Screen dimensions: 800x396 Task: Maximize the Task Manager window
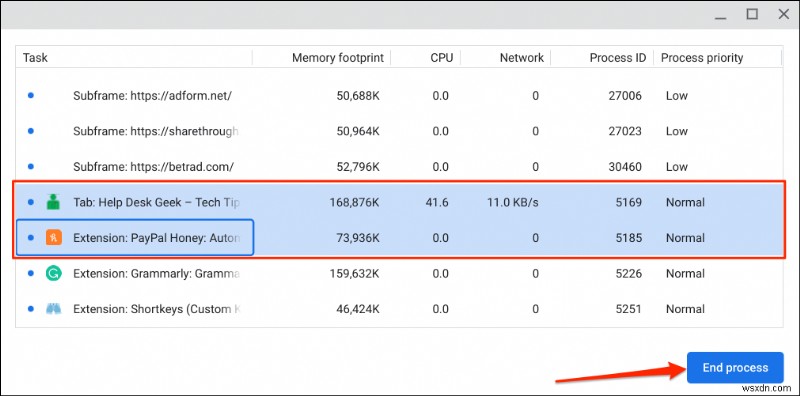pos(752,14)
